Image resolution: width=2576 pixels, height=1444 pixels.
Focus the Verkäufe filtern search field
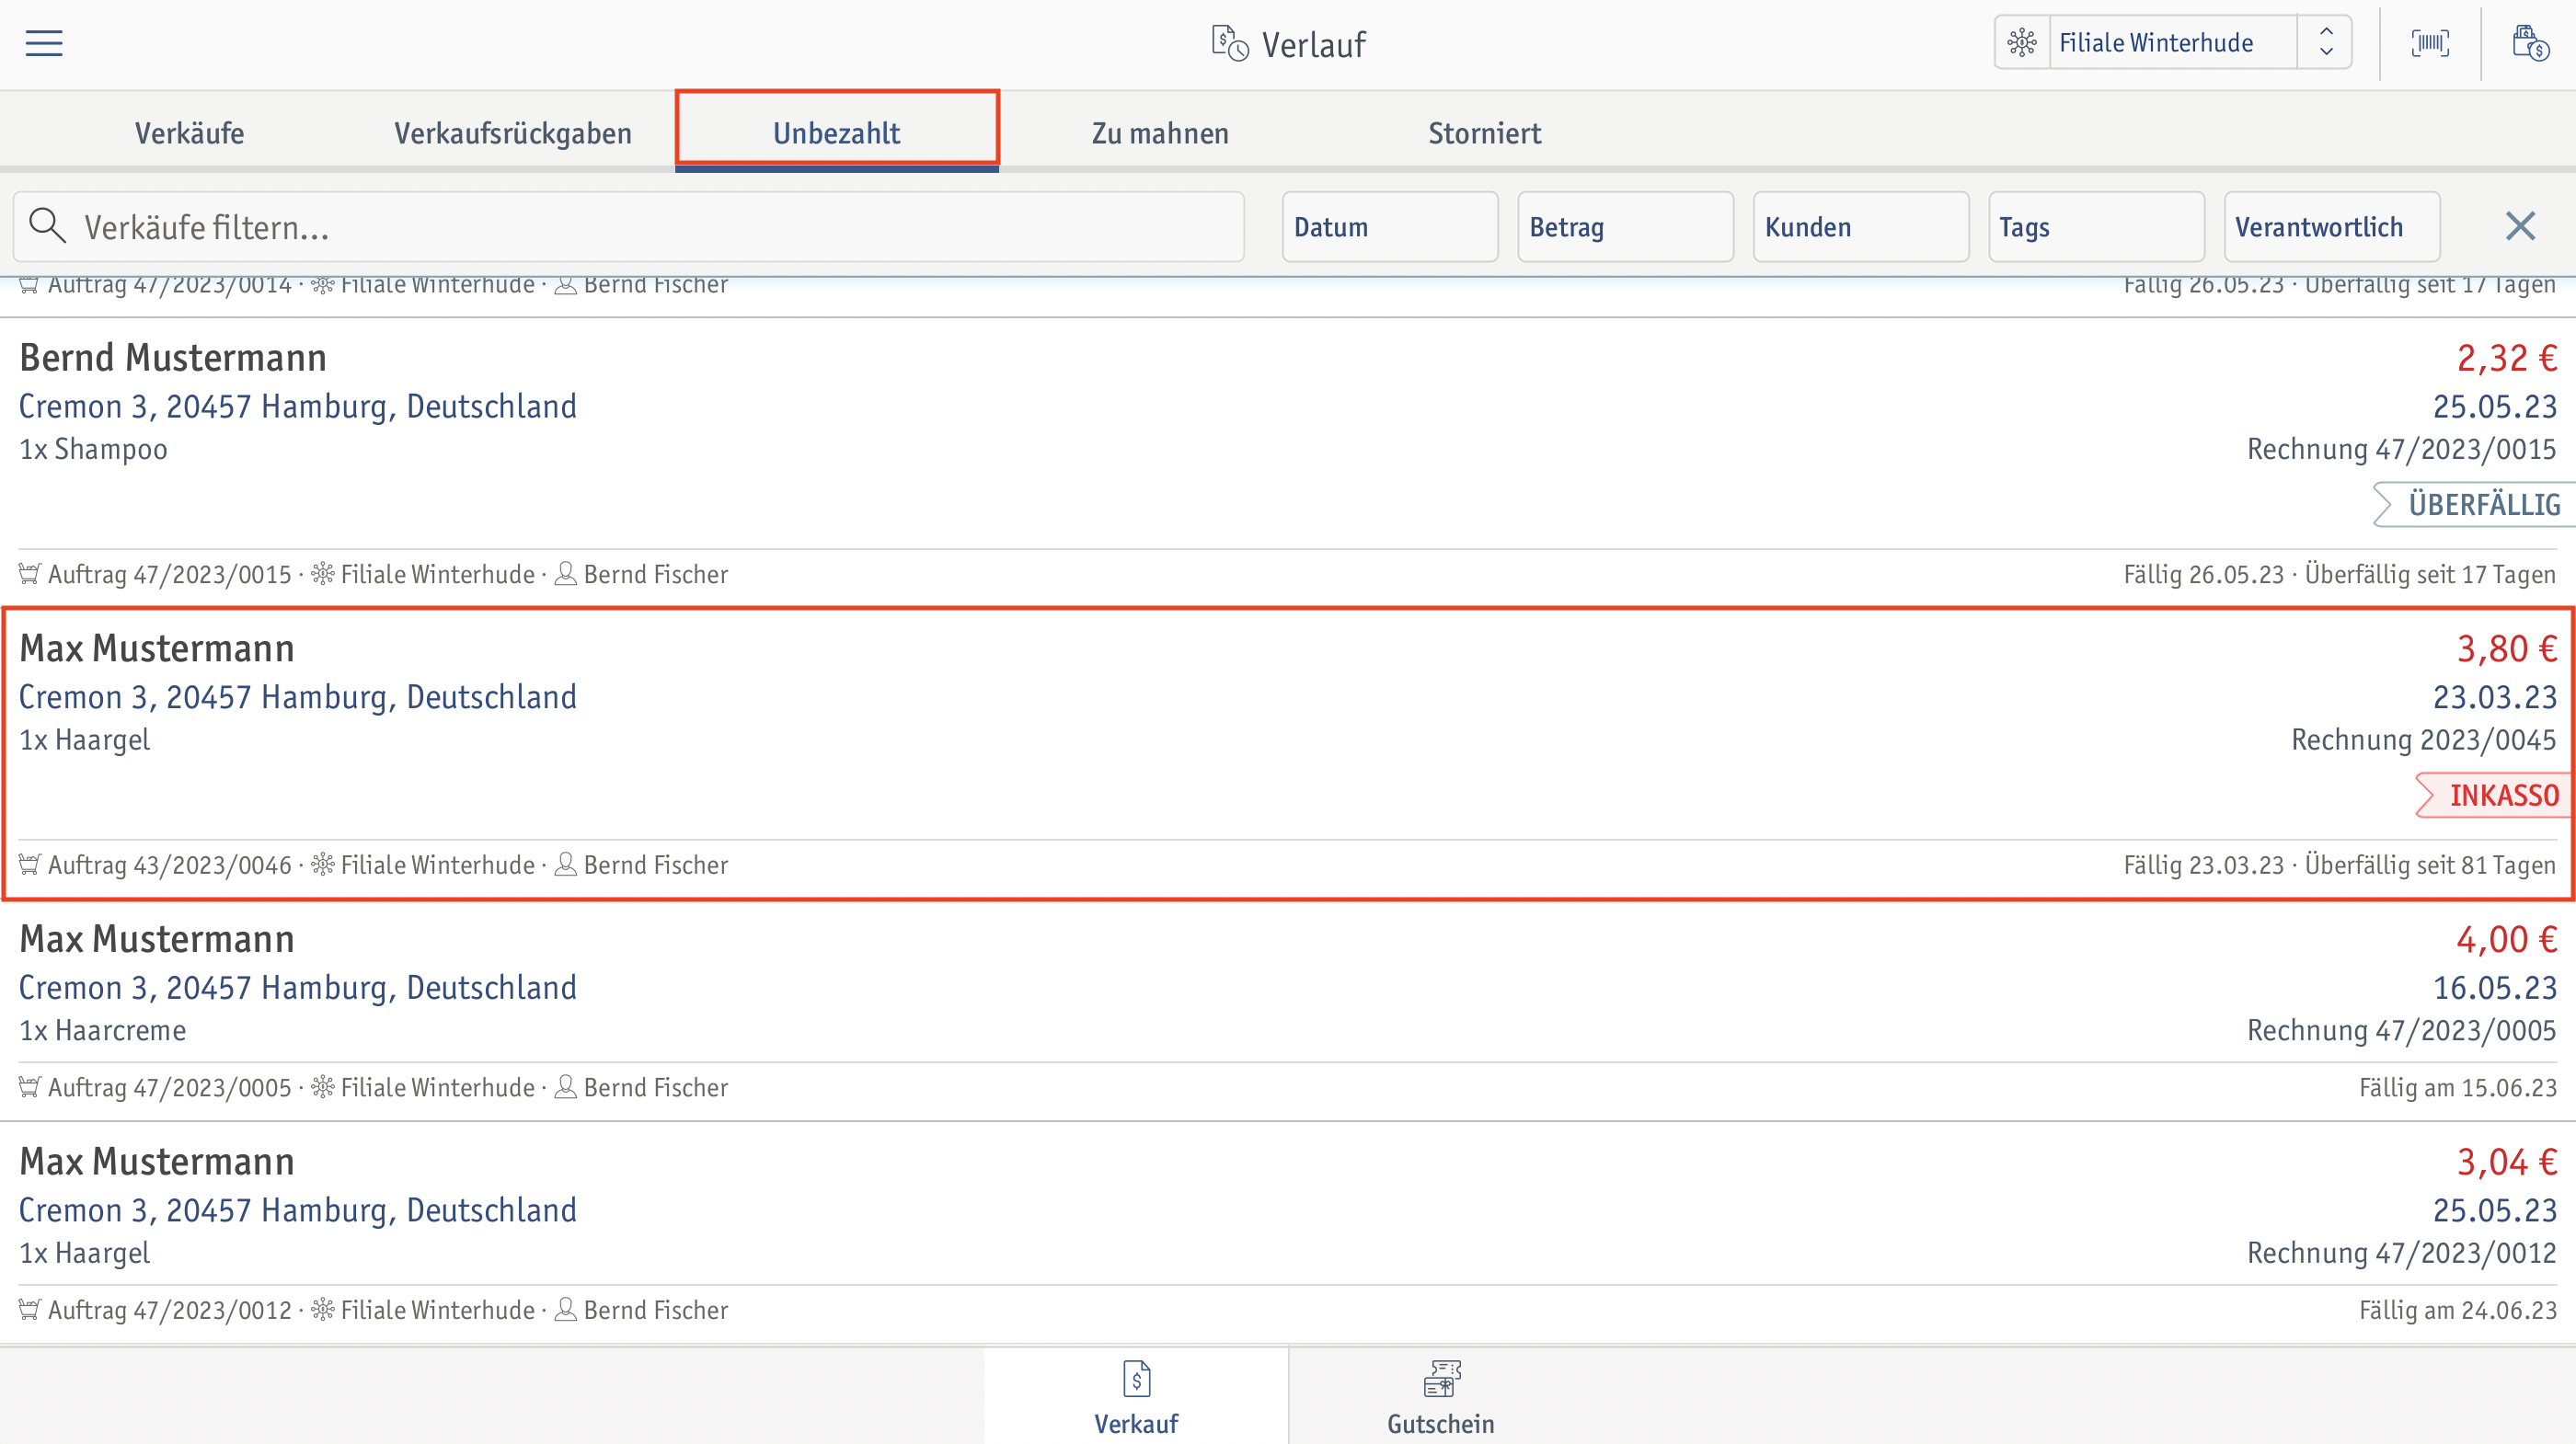[x=628, y=227]
